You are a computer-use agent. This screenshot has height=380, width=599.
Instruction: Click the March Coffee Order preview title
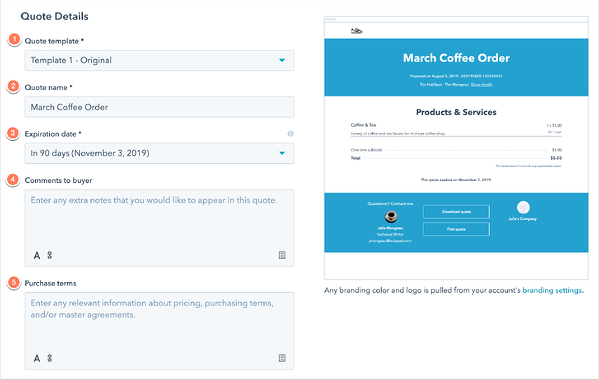(456, 58)
